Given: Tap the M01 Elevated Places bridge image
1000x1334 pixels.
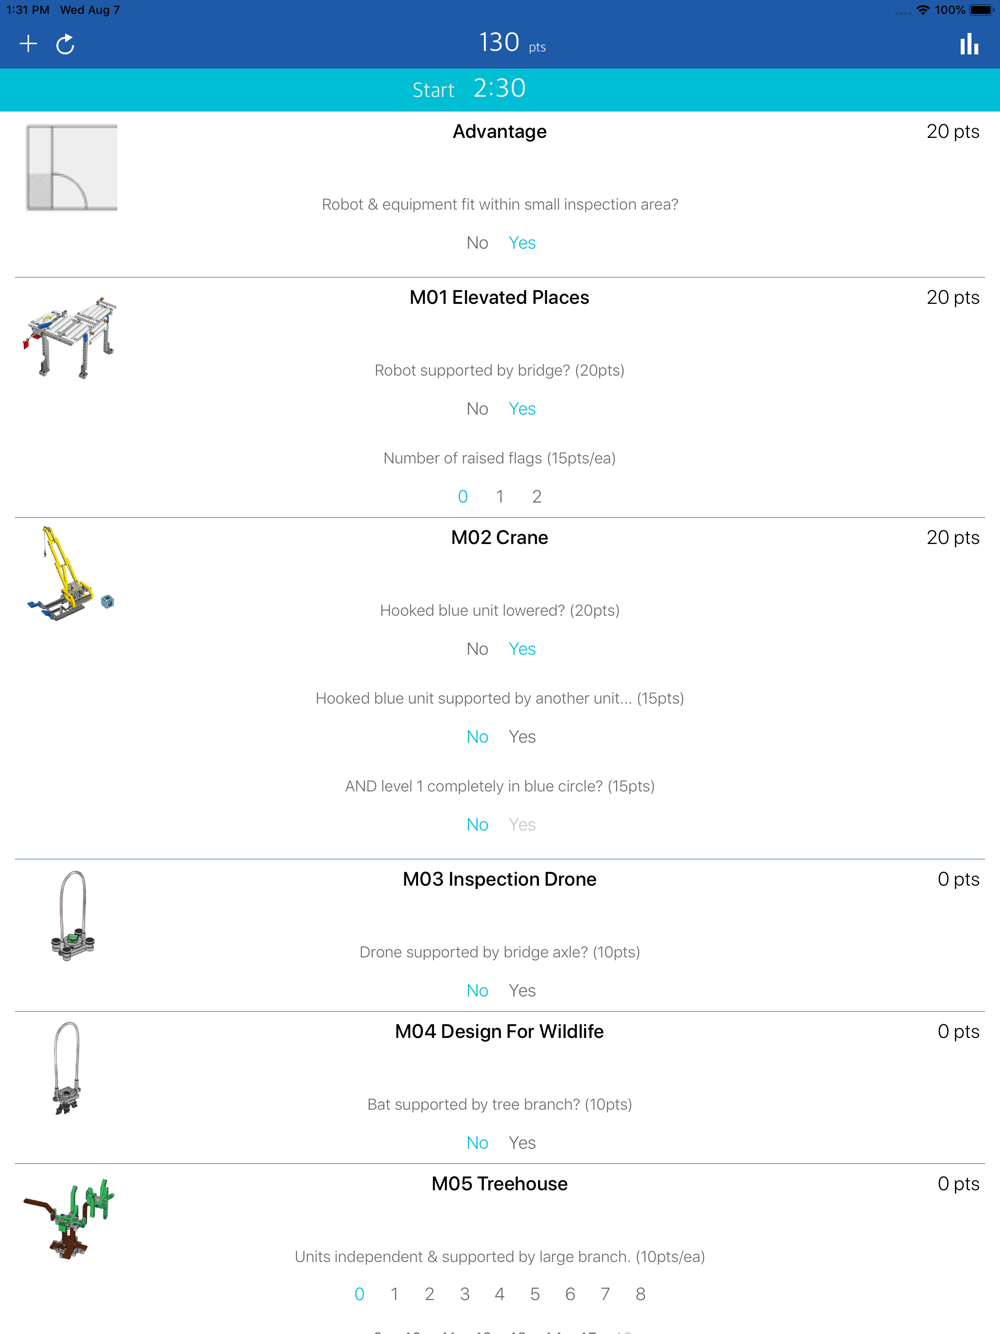Looking at the screenshot, I should (x=70, y=337).
